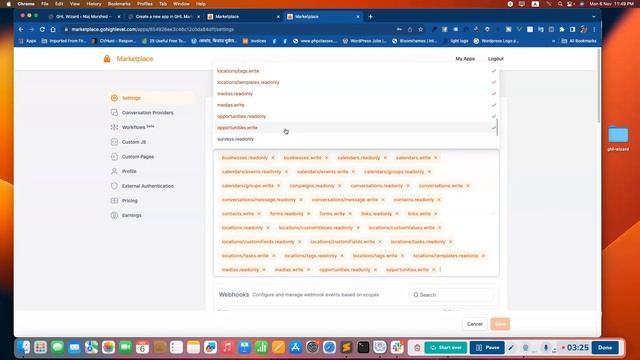Click My Apps link
Viewport: 640px width, 360px height.
465,59
